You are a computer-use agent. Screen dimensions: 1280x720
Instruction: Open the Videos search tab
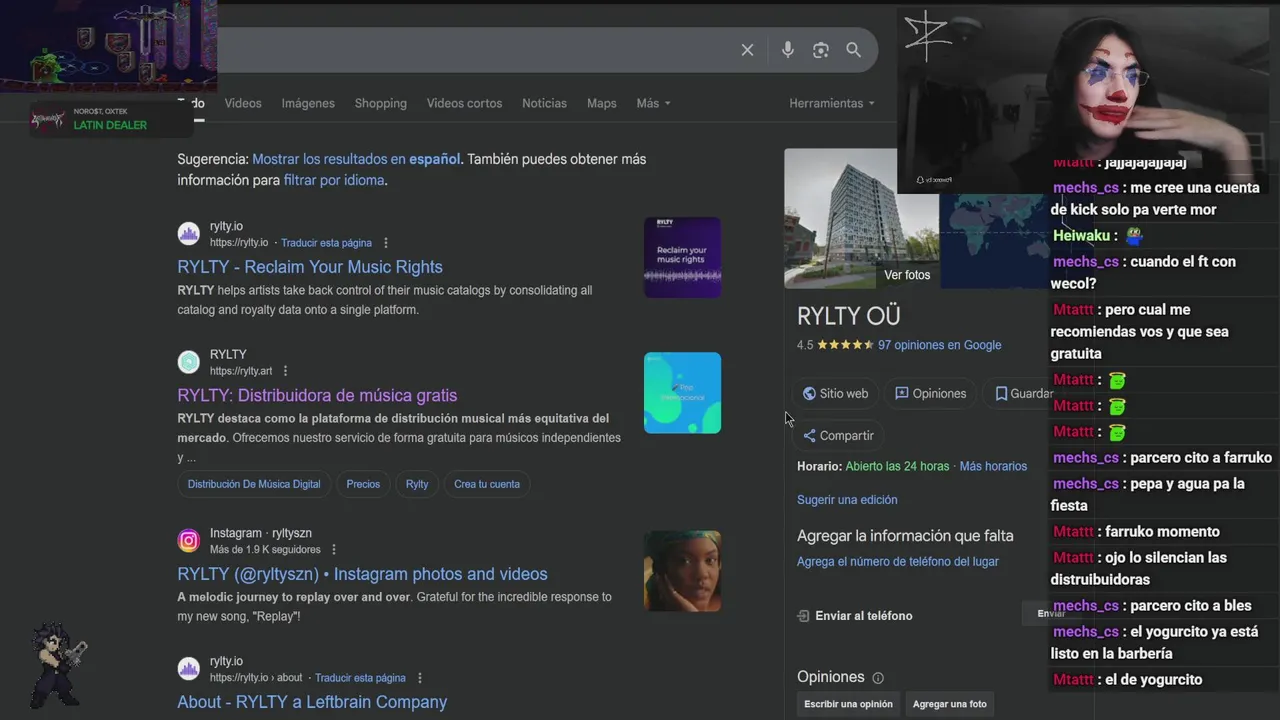243,103
